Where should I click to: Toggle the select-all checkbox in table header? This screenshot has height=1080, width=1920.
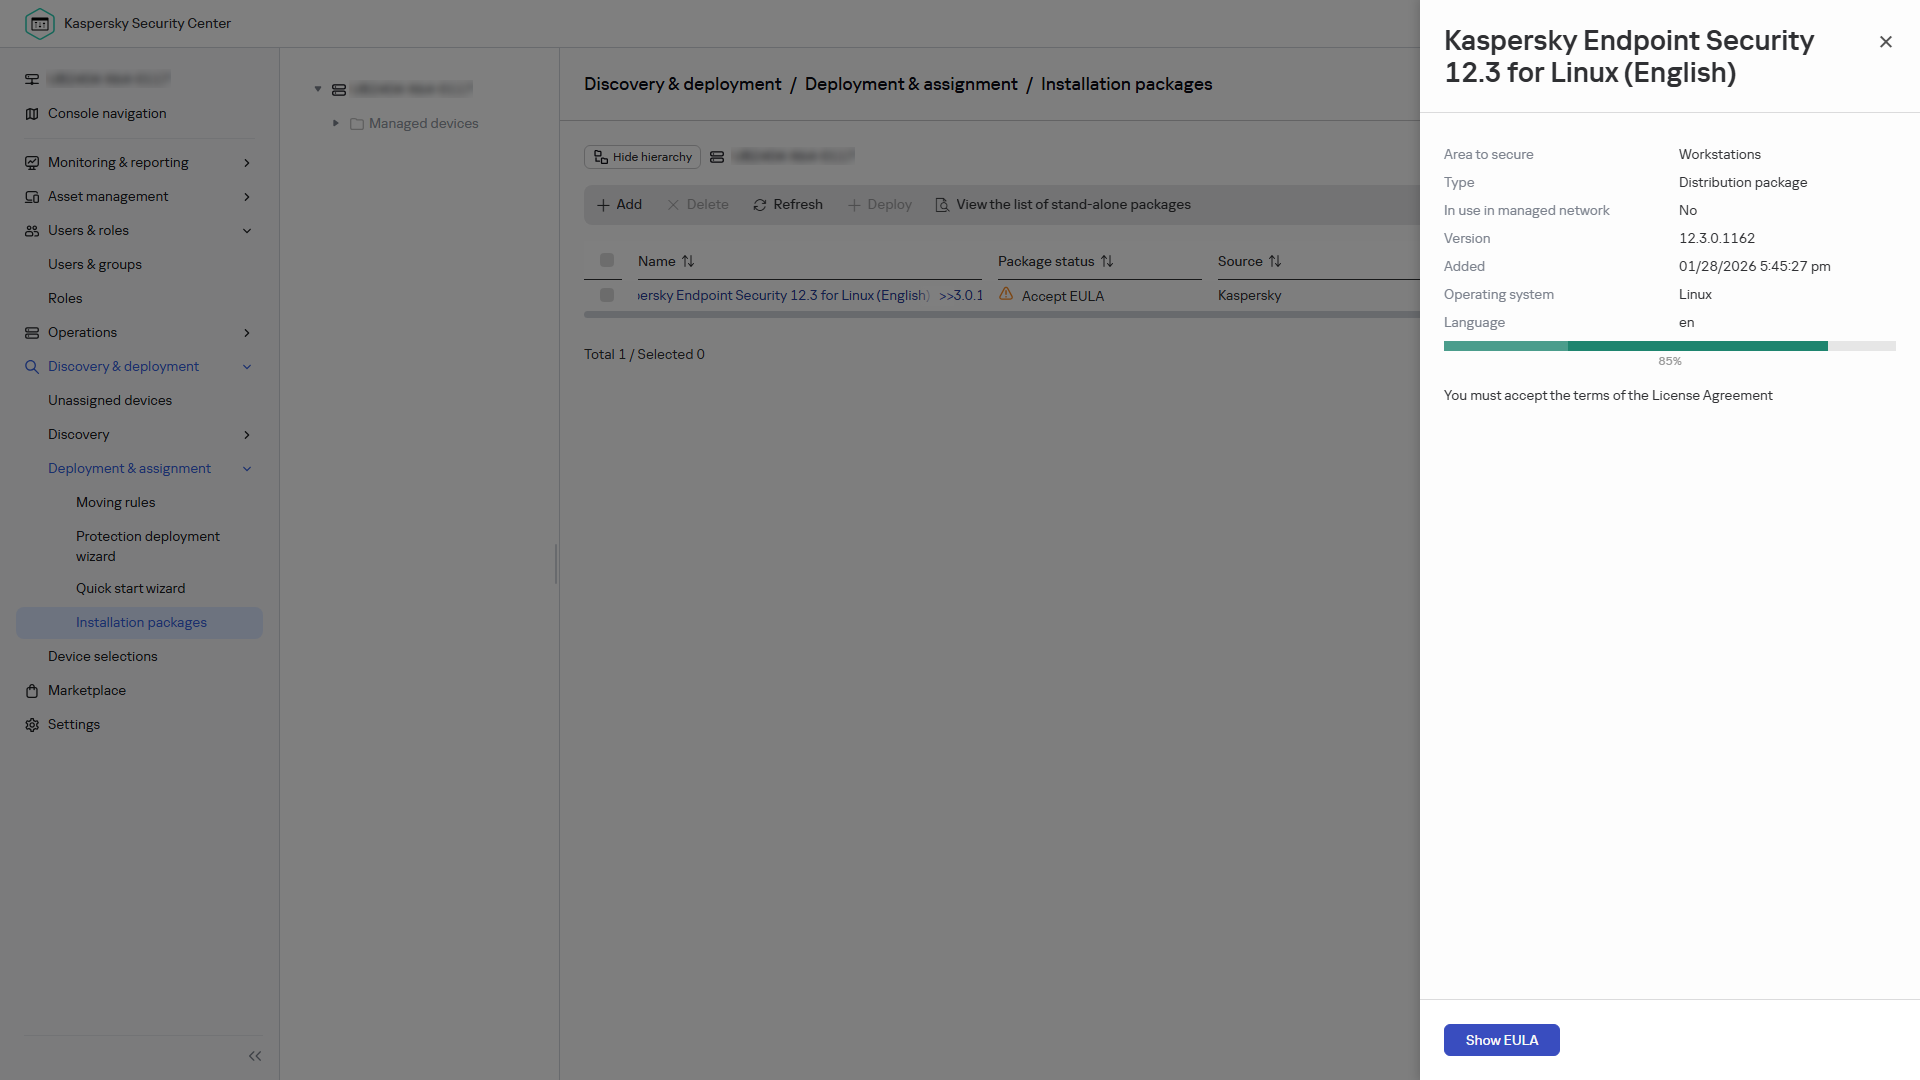point(607,260)
